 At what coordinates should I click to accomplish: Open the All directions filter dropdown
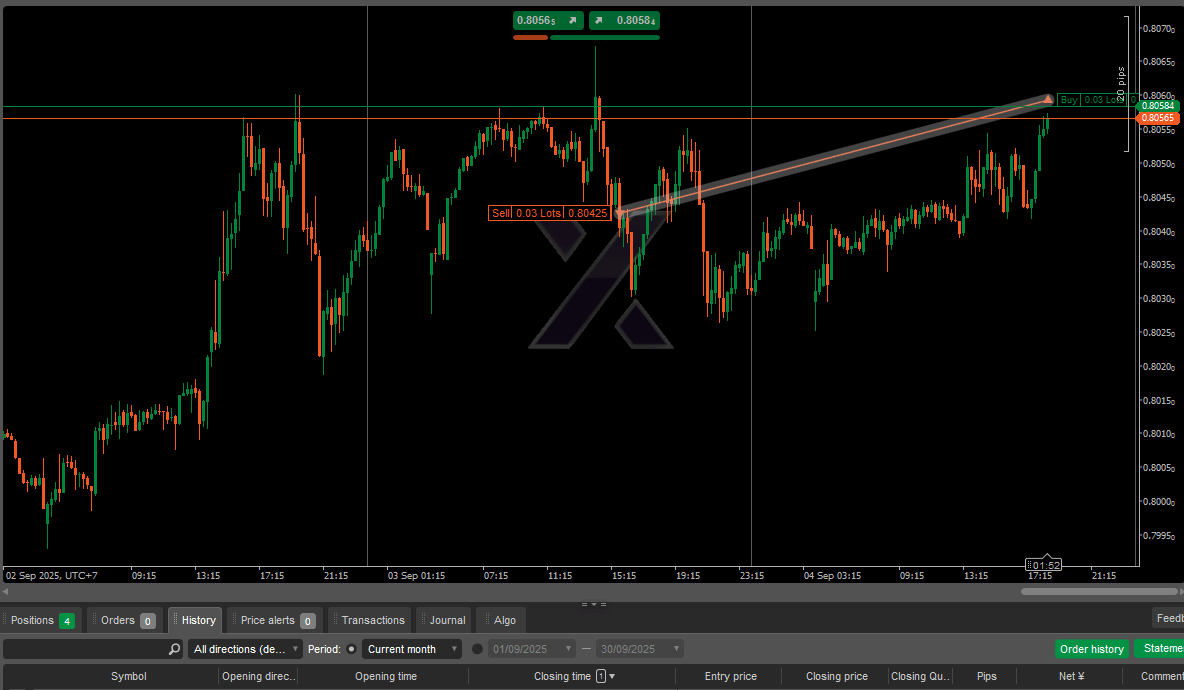coord(245,649)
